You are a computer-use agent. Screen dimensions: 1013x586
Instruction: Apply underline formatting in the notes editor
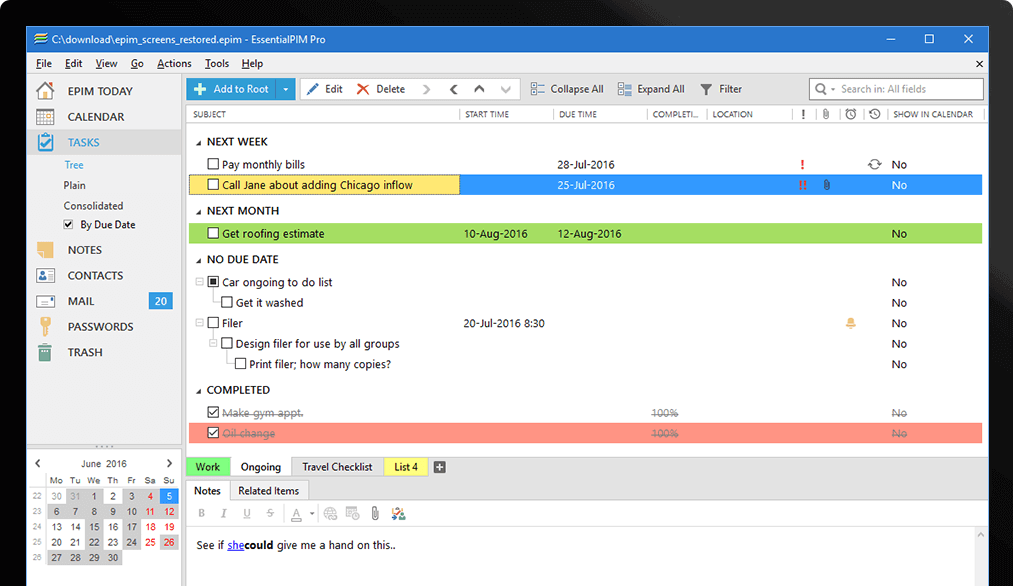click(247, 514)
